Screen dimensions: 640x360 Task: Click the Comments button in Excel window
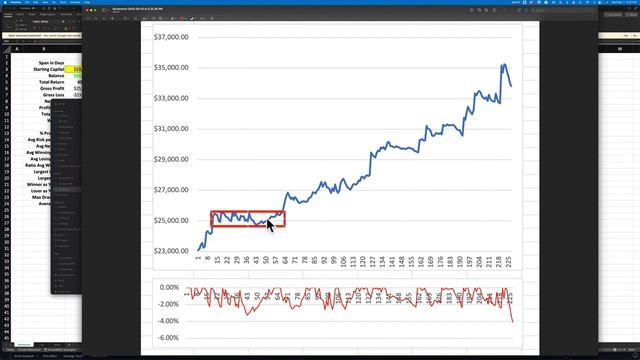pyautogui.click(x=613, y=15)
